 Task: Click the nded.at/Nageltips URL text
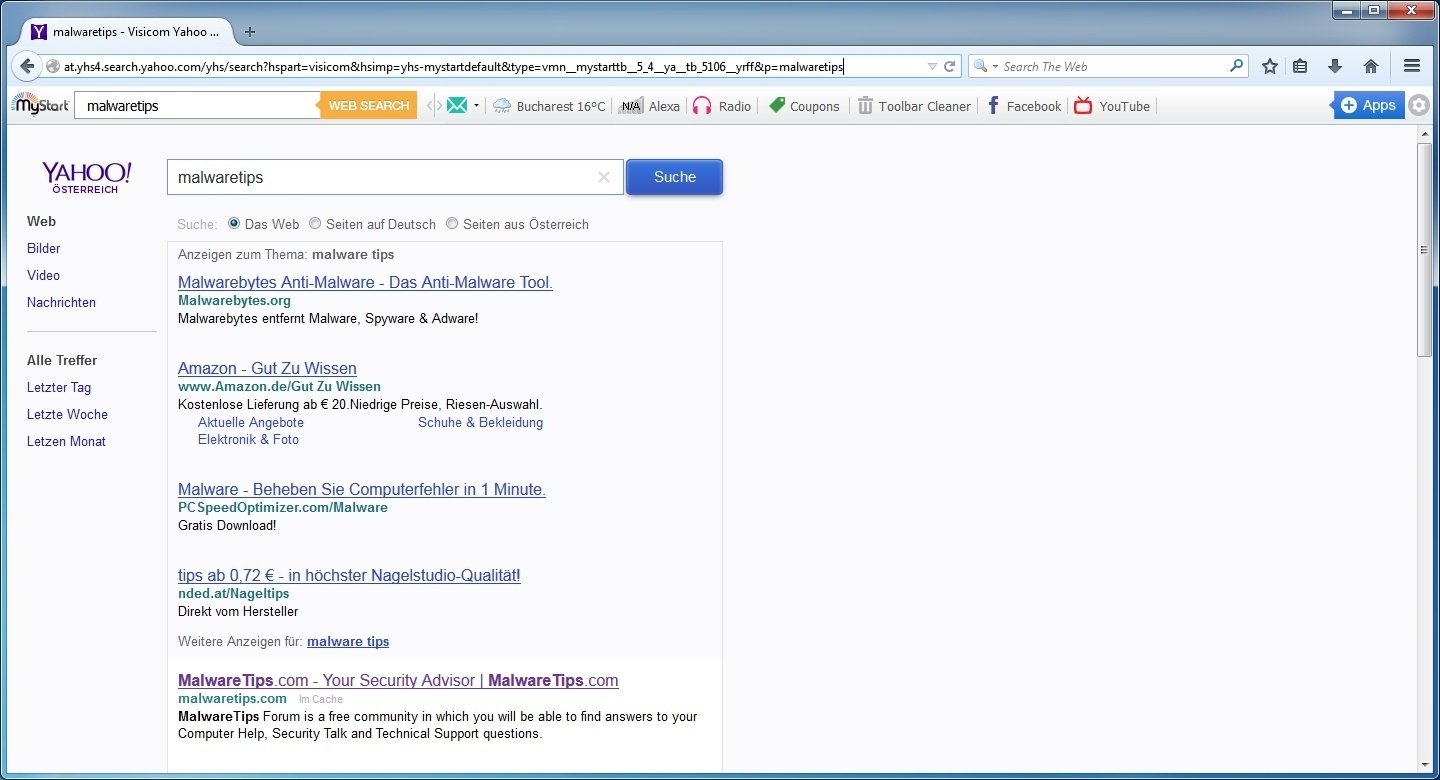point(234,593)
